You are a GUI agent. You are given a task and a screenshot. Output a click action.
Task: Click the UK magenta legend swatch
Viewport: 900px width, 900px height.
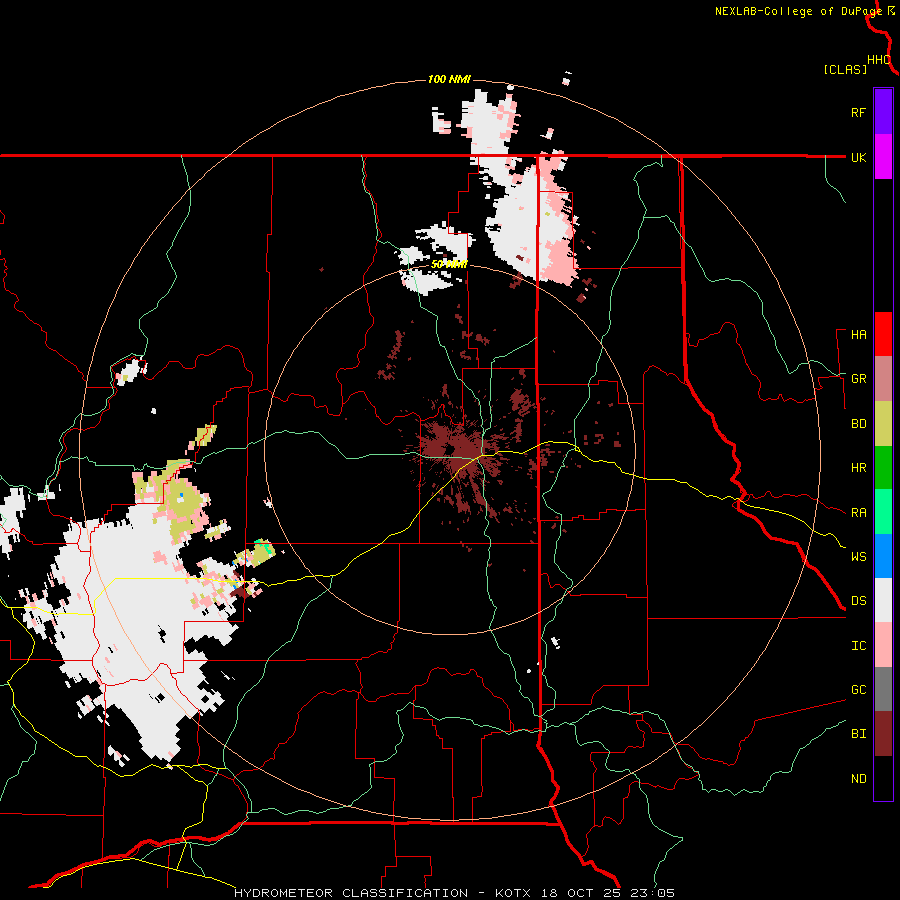tap(883, 156)
